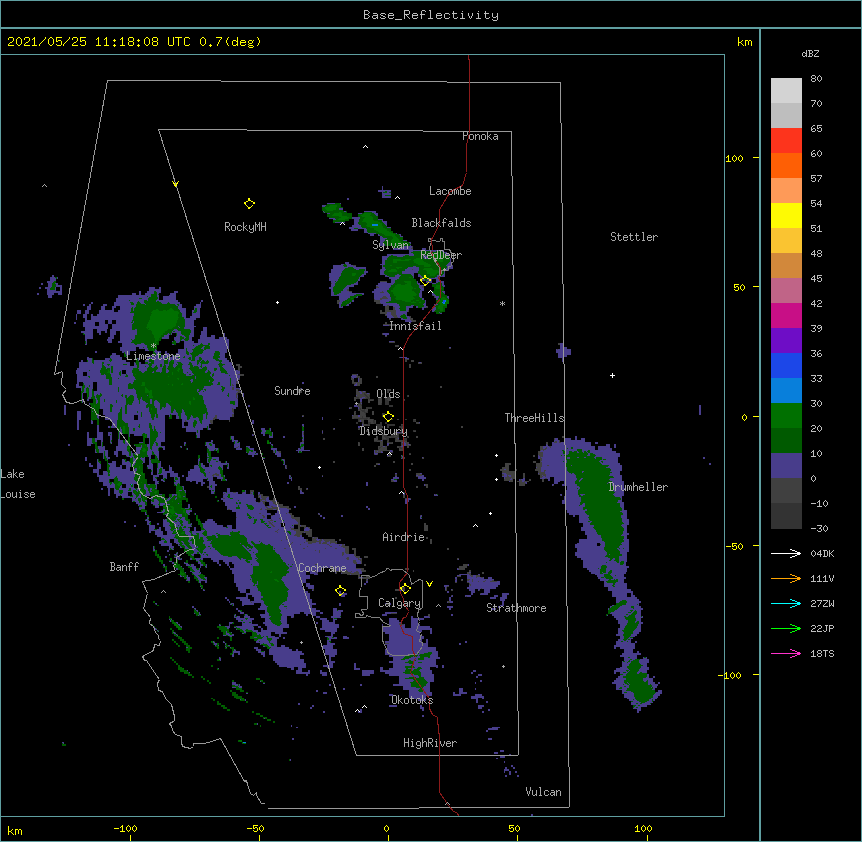Click the green 22JP arrow in legend
The image size is (862, 842).
tap(786, 628)
